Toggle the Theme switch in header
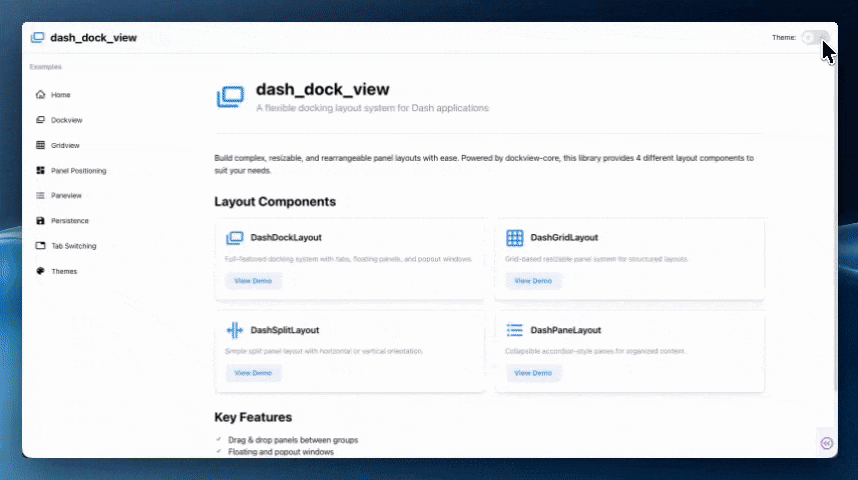The width and height of the screenshot is (858, 480). coord(814,38)
